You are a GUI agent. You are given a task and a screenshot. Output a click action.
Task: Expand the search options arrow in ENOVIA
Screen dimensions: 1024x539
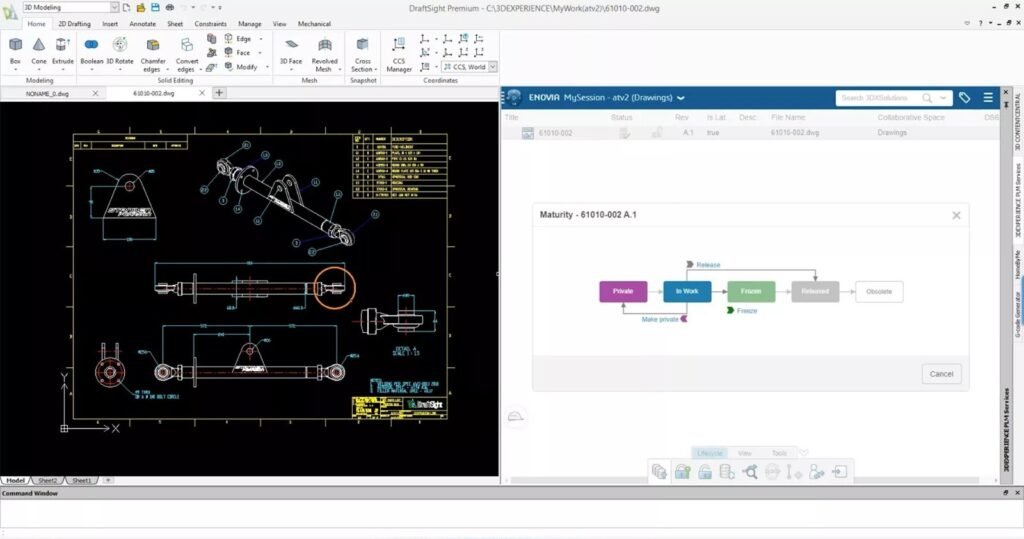[943, 98]
